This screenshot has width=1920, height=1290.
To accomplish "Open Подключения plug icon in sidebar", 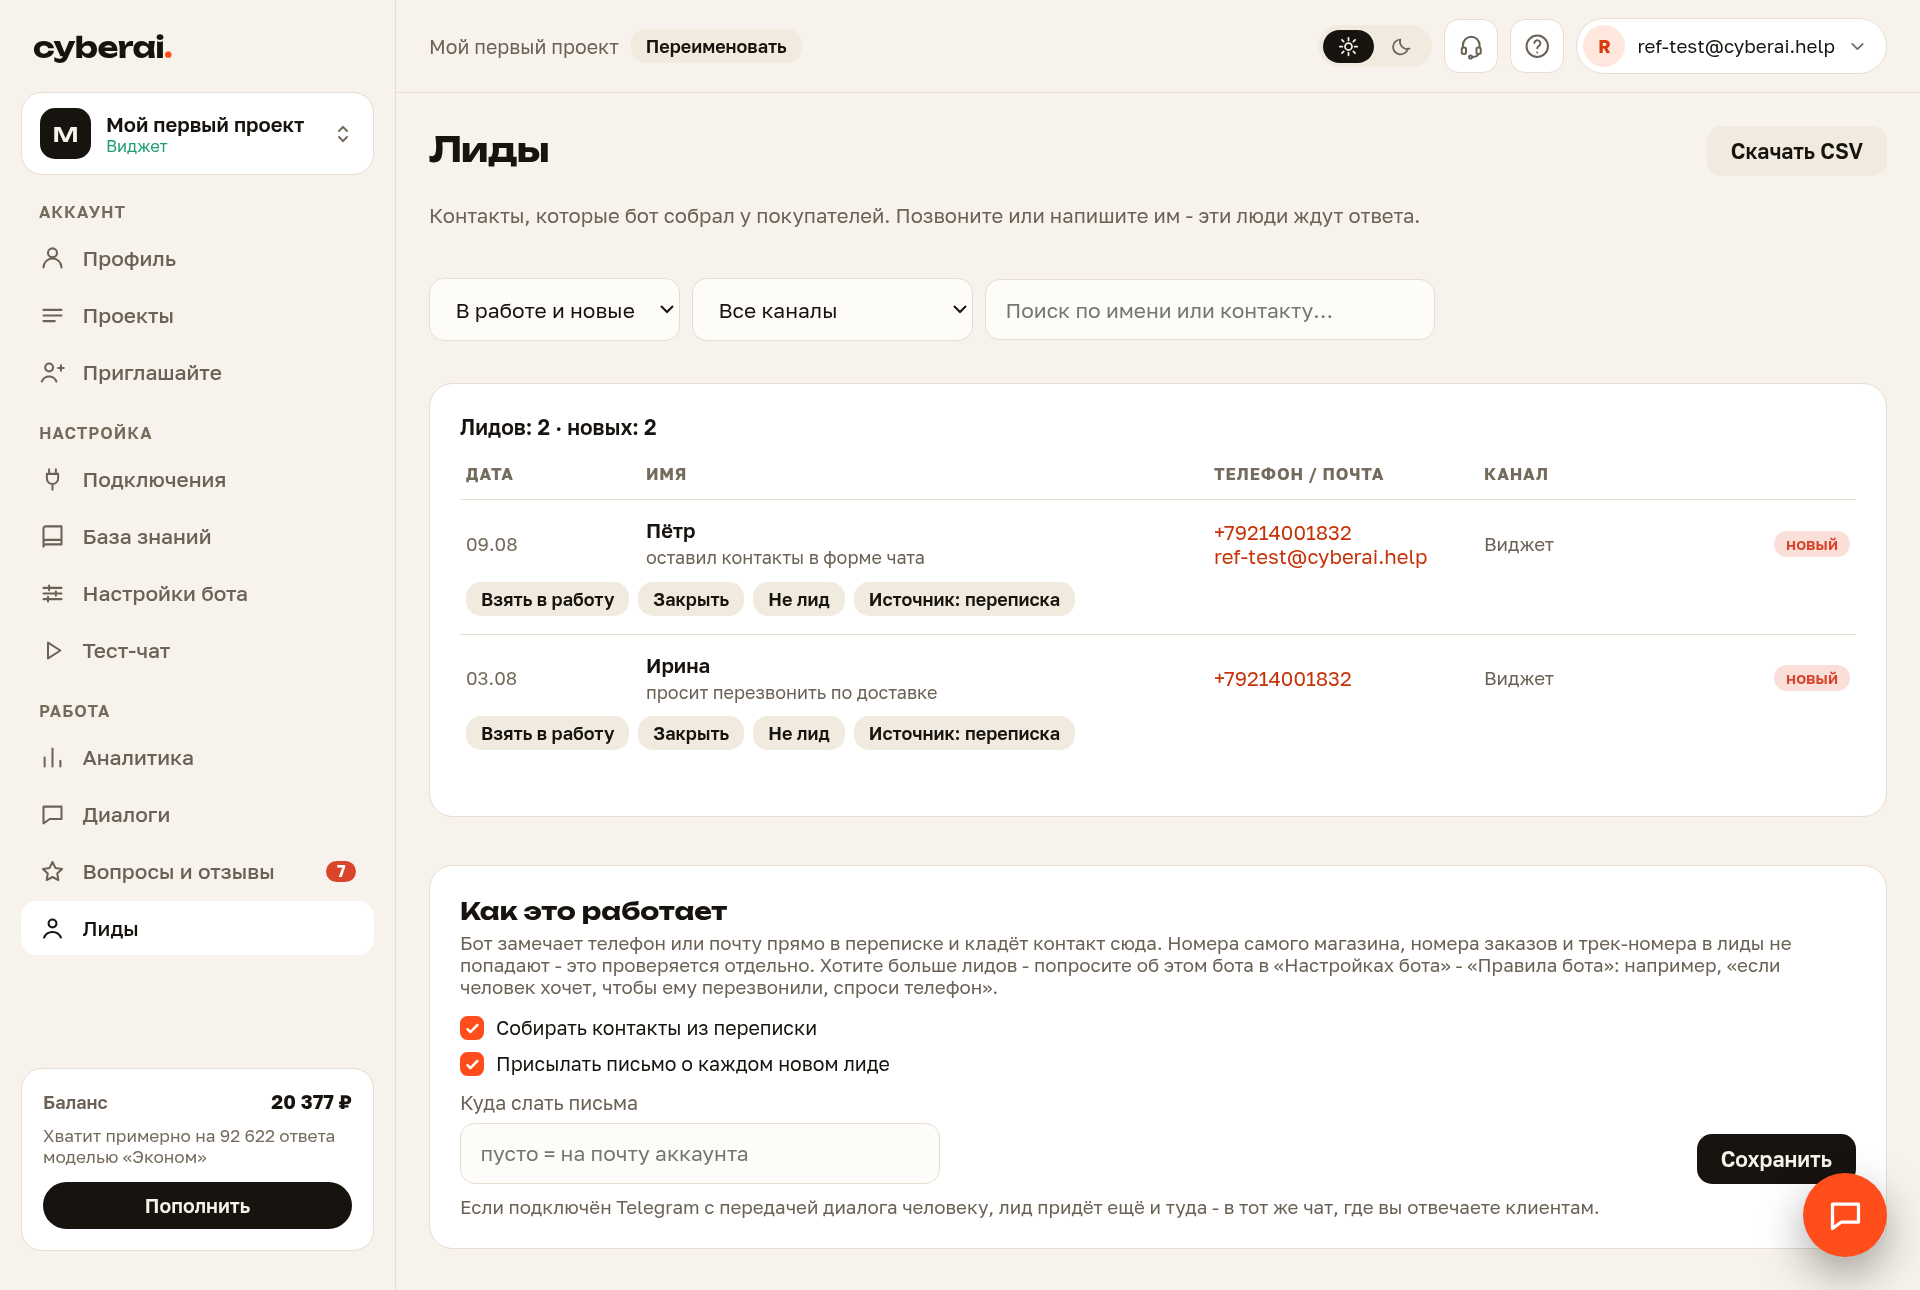I will coord(53,480).
